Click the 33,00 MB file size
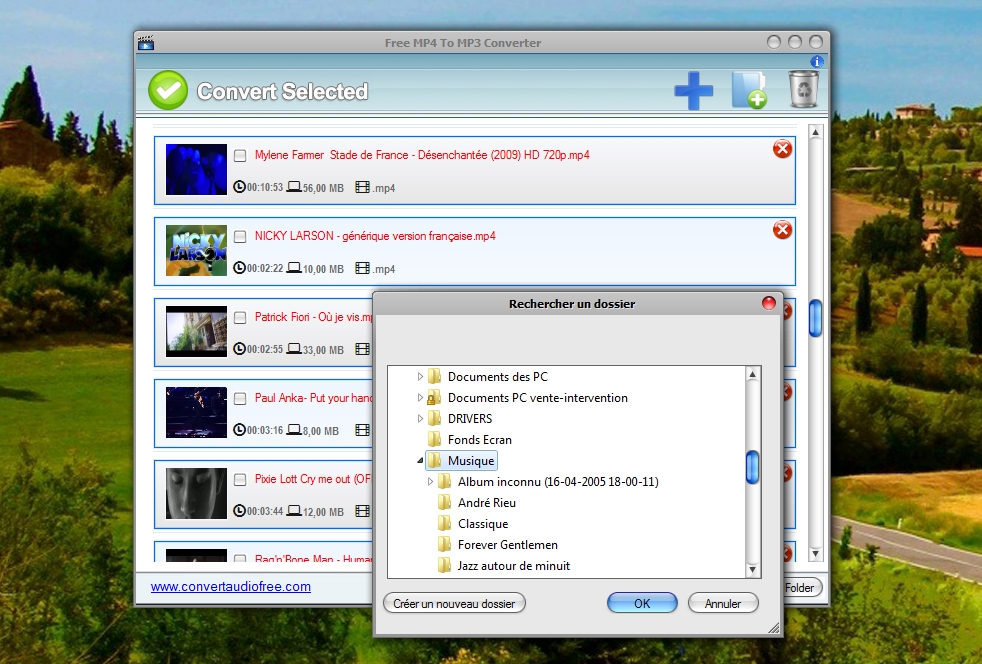 pyautogui.click(x=323, y=350)
